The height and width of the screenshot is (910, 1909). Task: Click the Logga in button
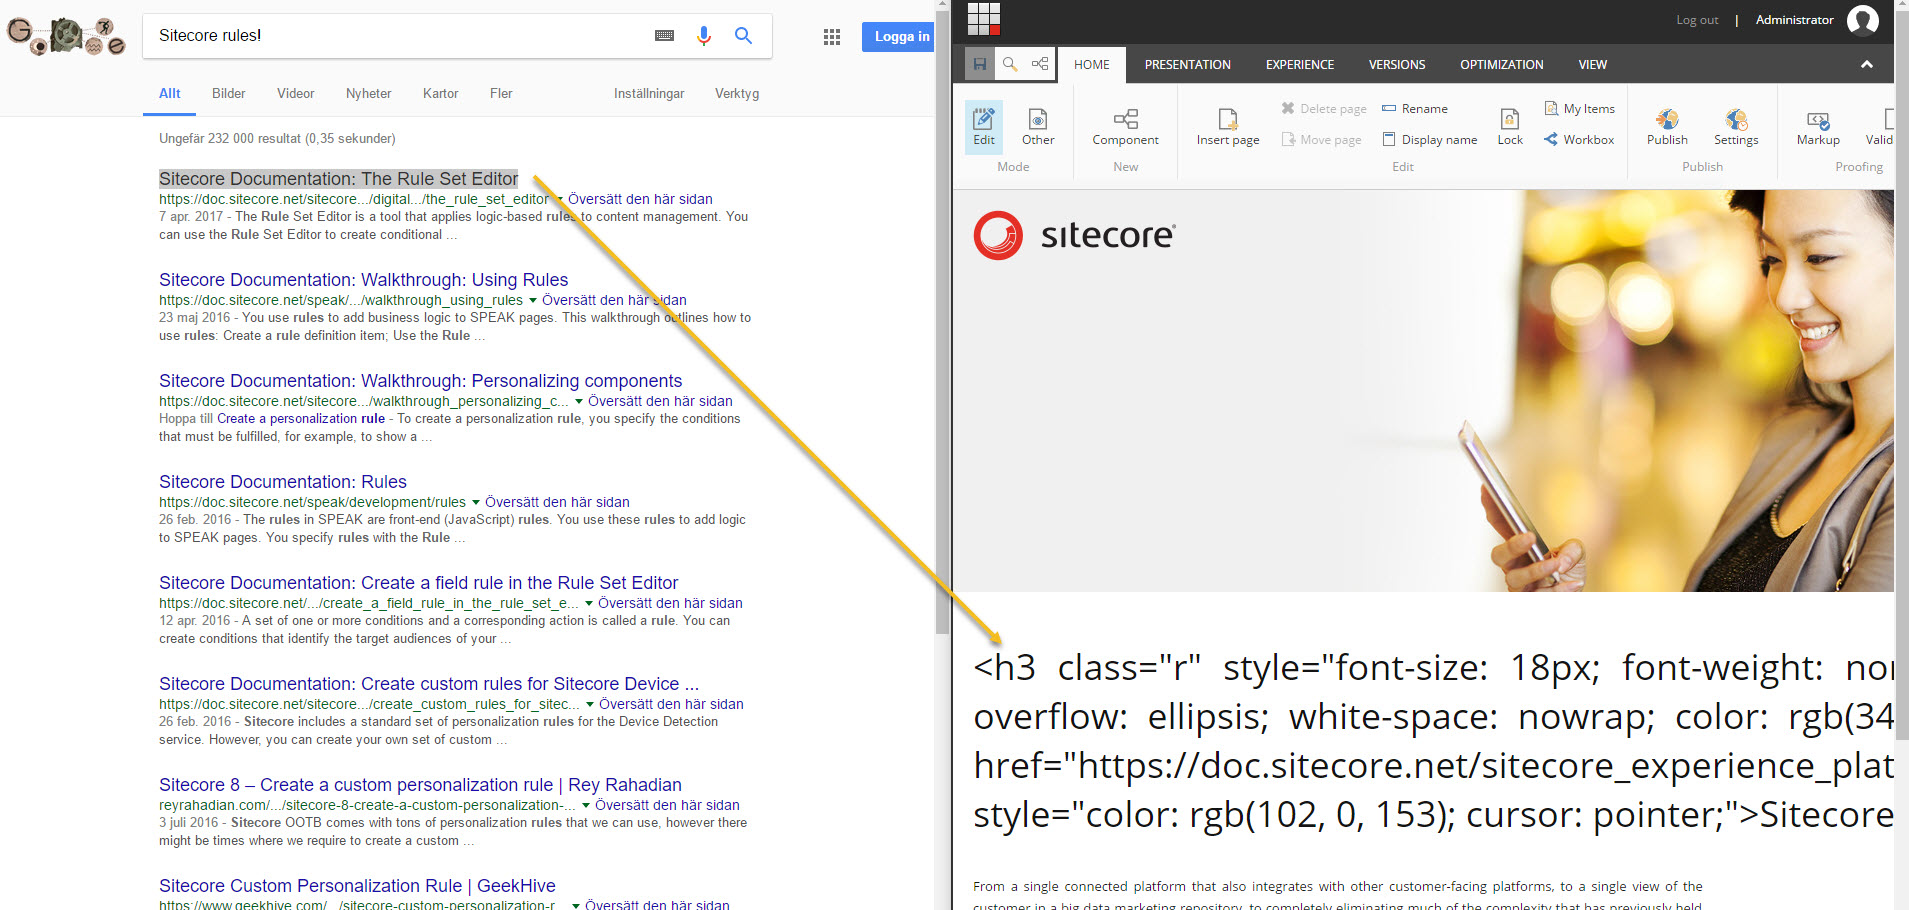tap(898, 36)
